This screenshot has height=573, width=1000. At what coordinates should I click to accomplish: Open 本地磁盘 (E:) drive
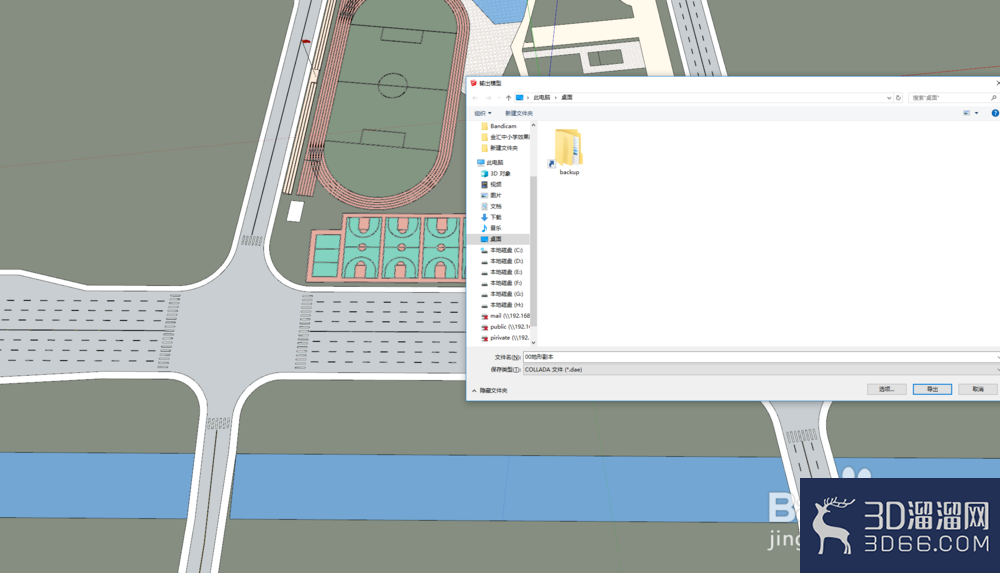point(502,272)
